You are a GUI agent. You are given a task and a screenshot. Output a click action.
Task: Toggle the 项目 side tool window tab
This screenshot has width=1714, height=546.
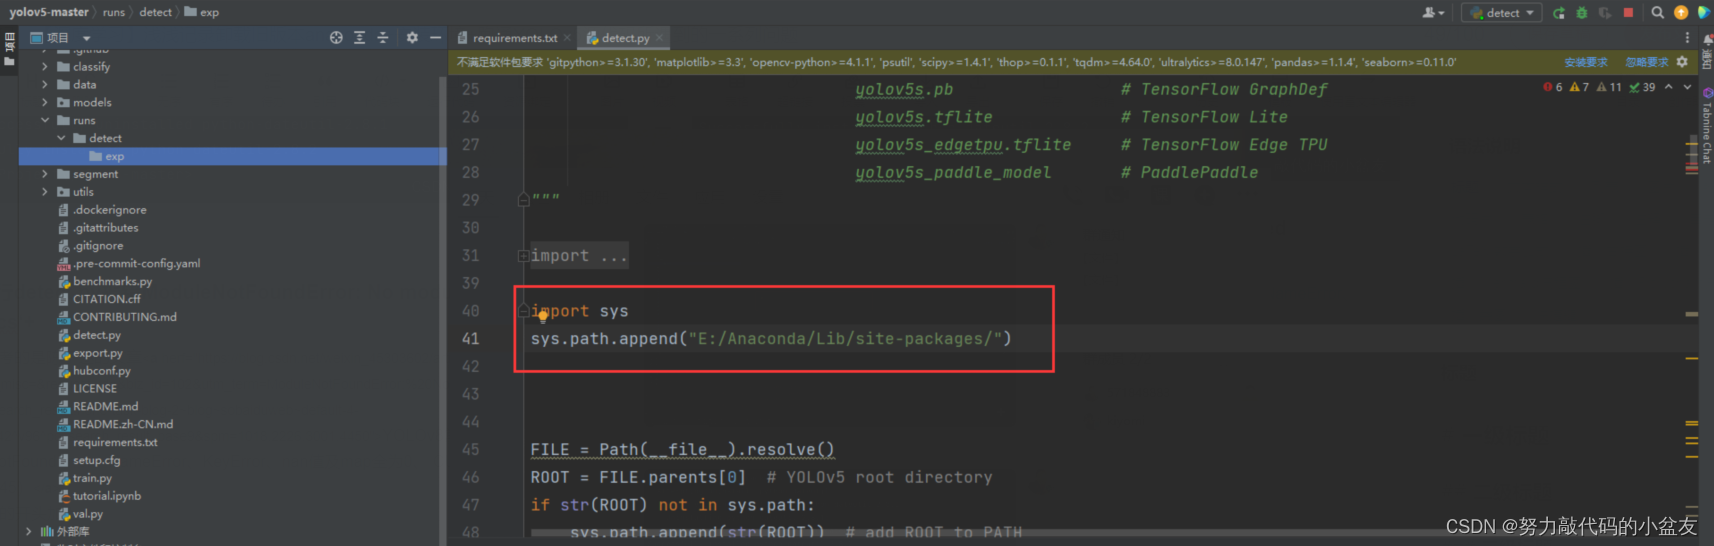point(9,48)
